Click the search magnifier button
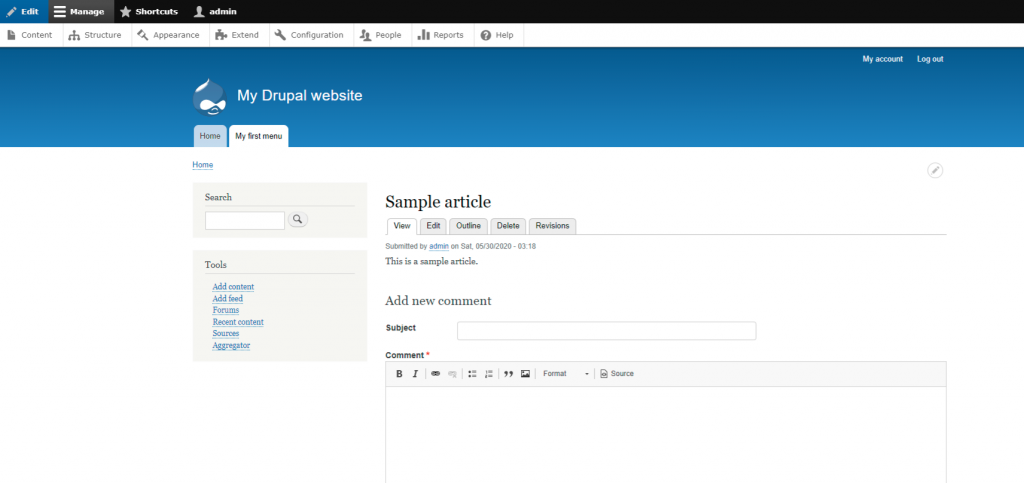 tap(298, 220)
